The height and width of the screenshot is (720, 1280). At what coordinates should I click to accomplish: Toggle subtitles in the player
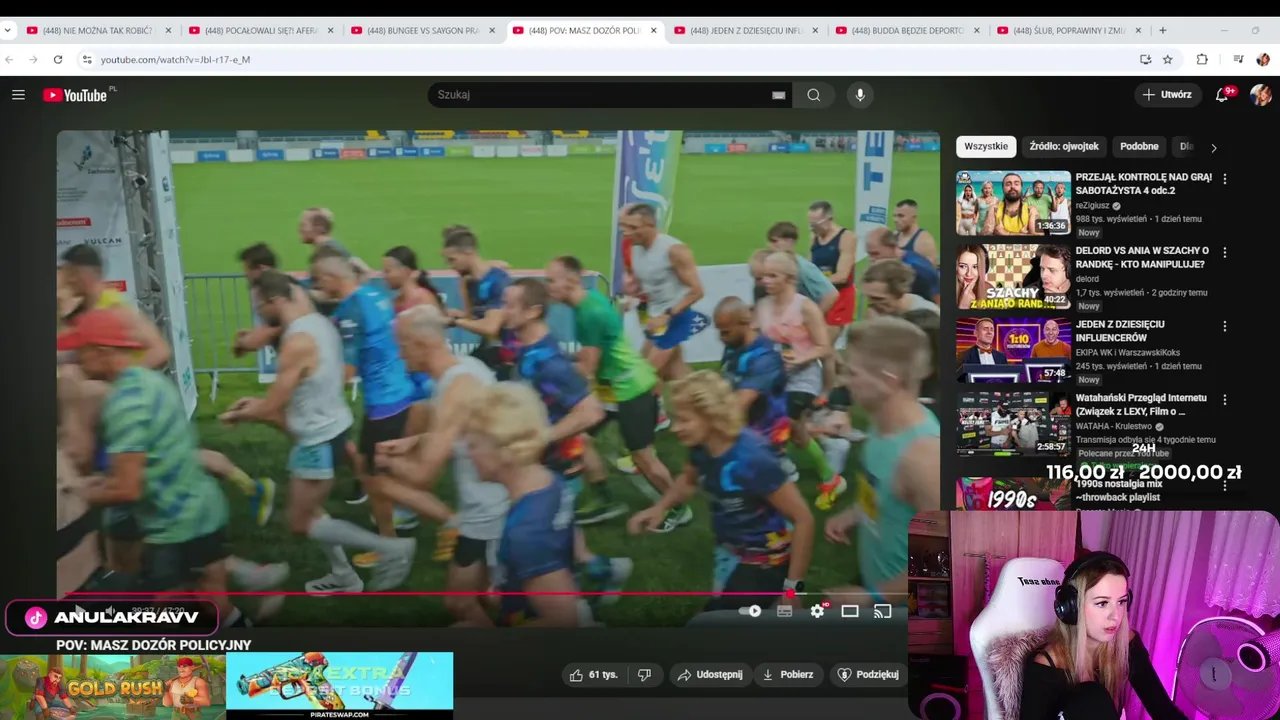point(785,611)
